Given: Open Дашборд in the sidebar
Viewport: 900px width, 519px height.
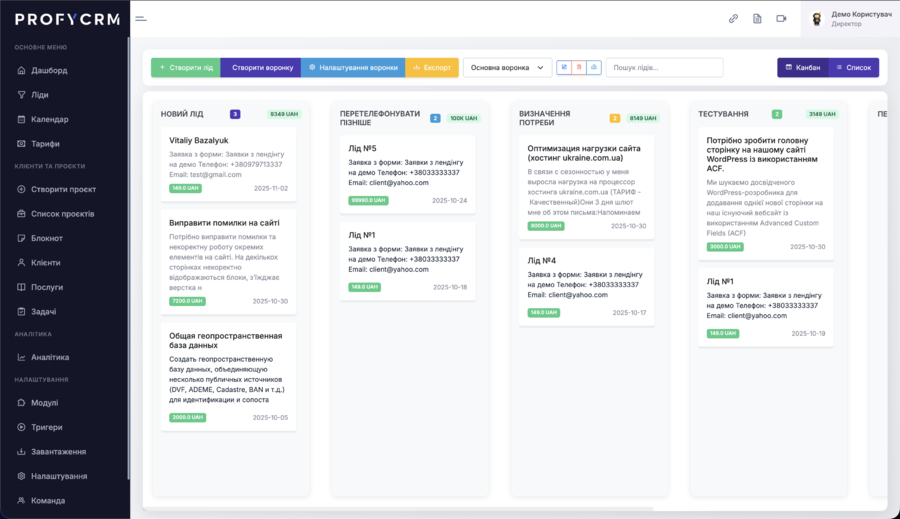Looking at the screenshot, I should click(x=49, y=70).
